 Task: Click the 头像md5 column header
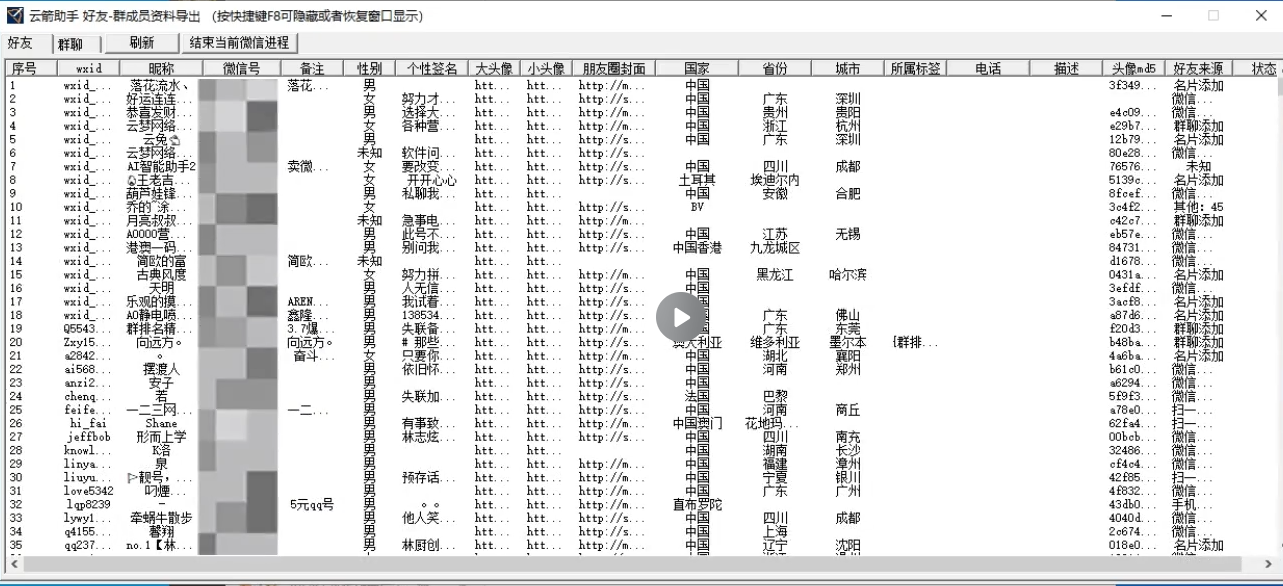point(1134,68)
